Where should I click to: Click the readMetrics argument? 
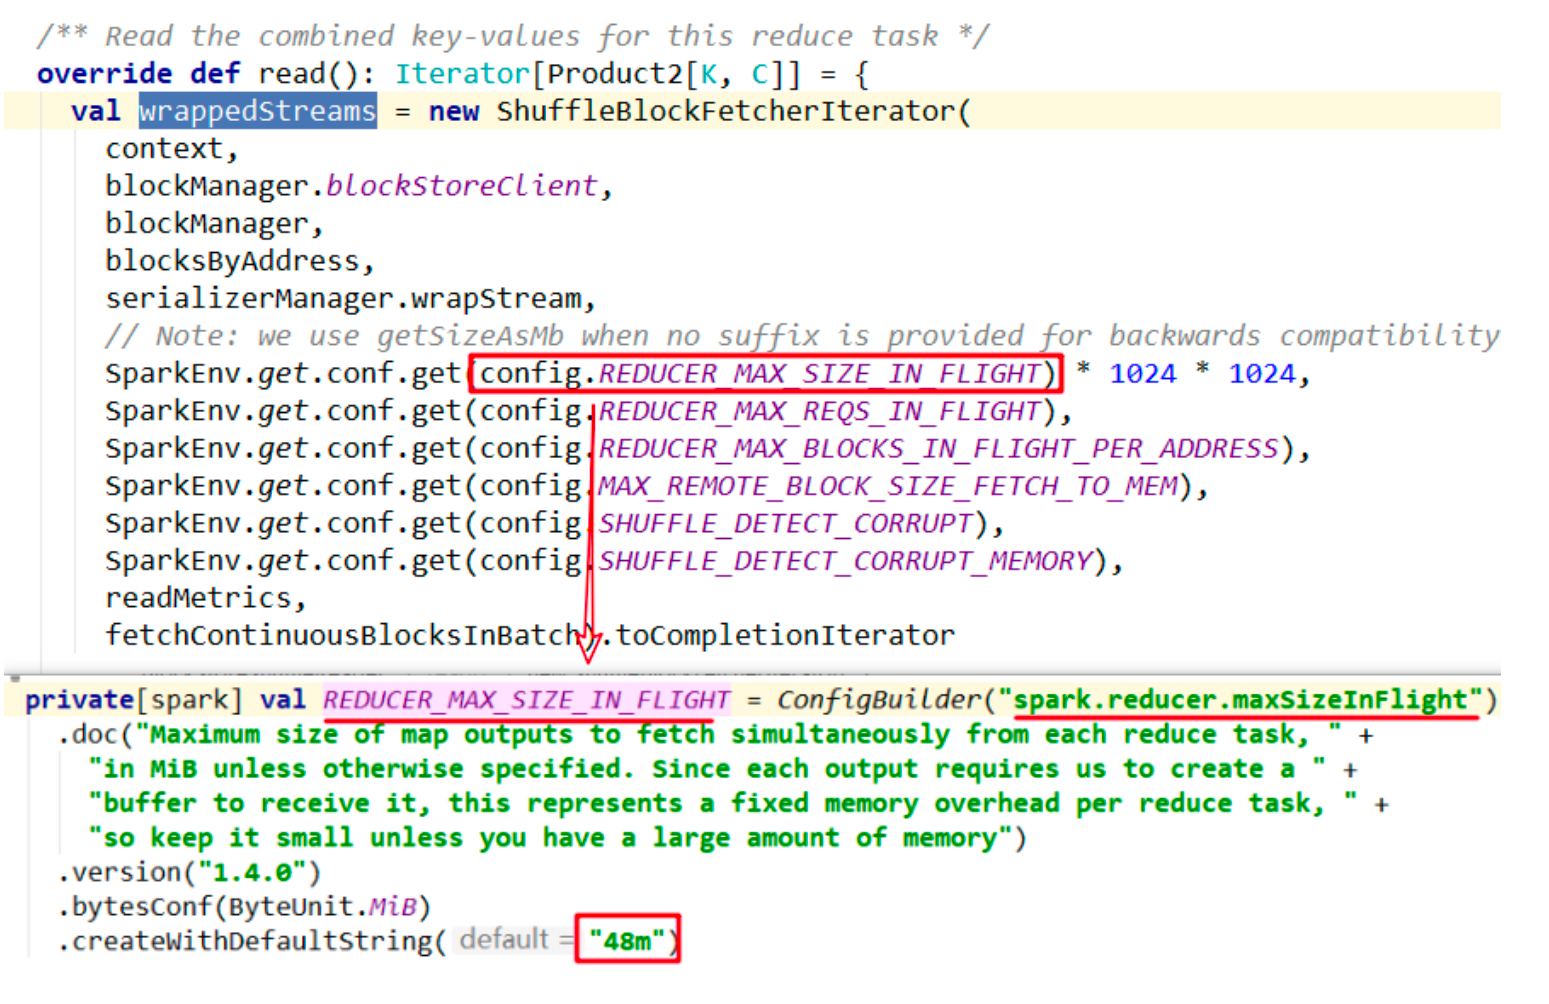tap(199, 598)
